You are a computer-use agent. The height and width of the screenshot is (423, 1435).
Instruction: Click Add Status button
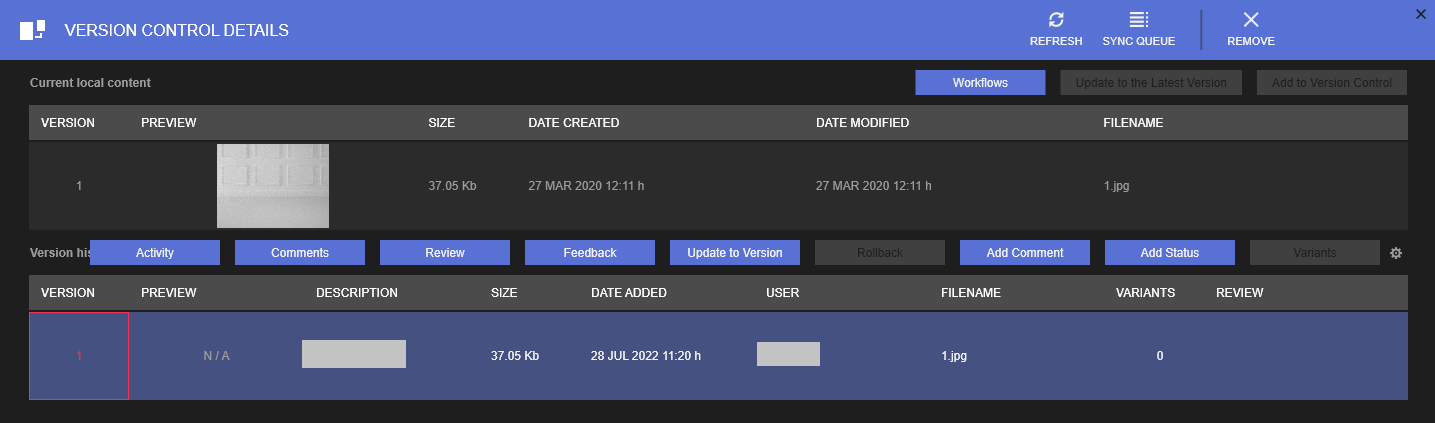pos(1170,253)
